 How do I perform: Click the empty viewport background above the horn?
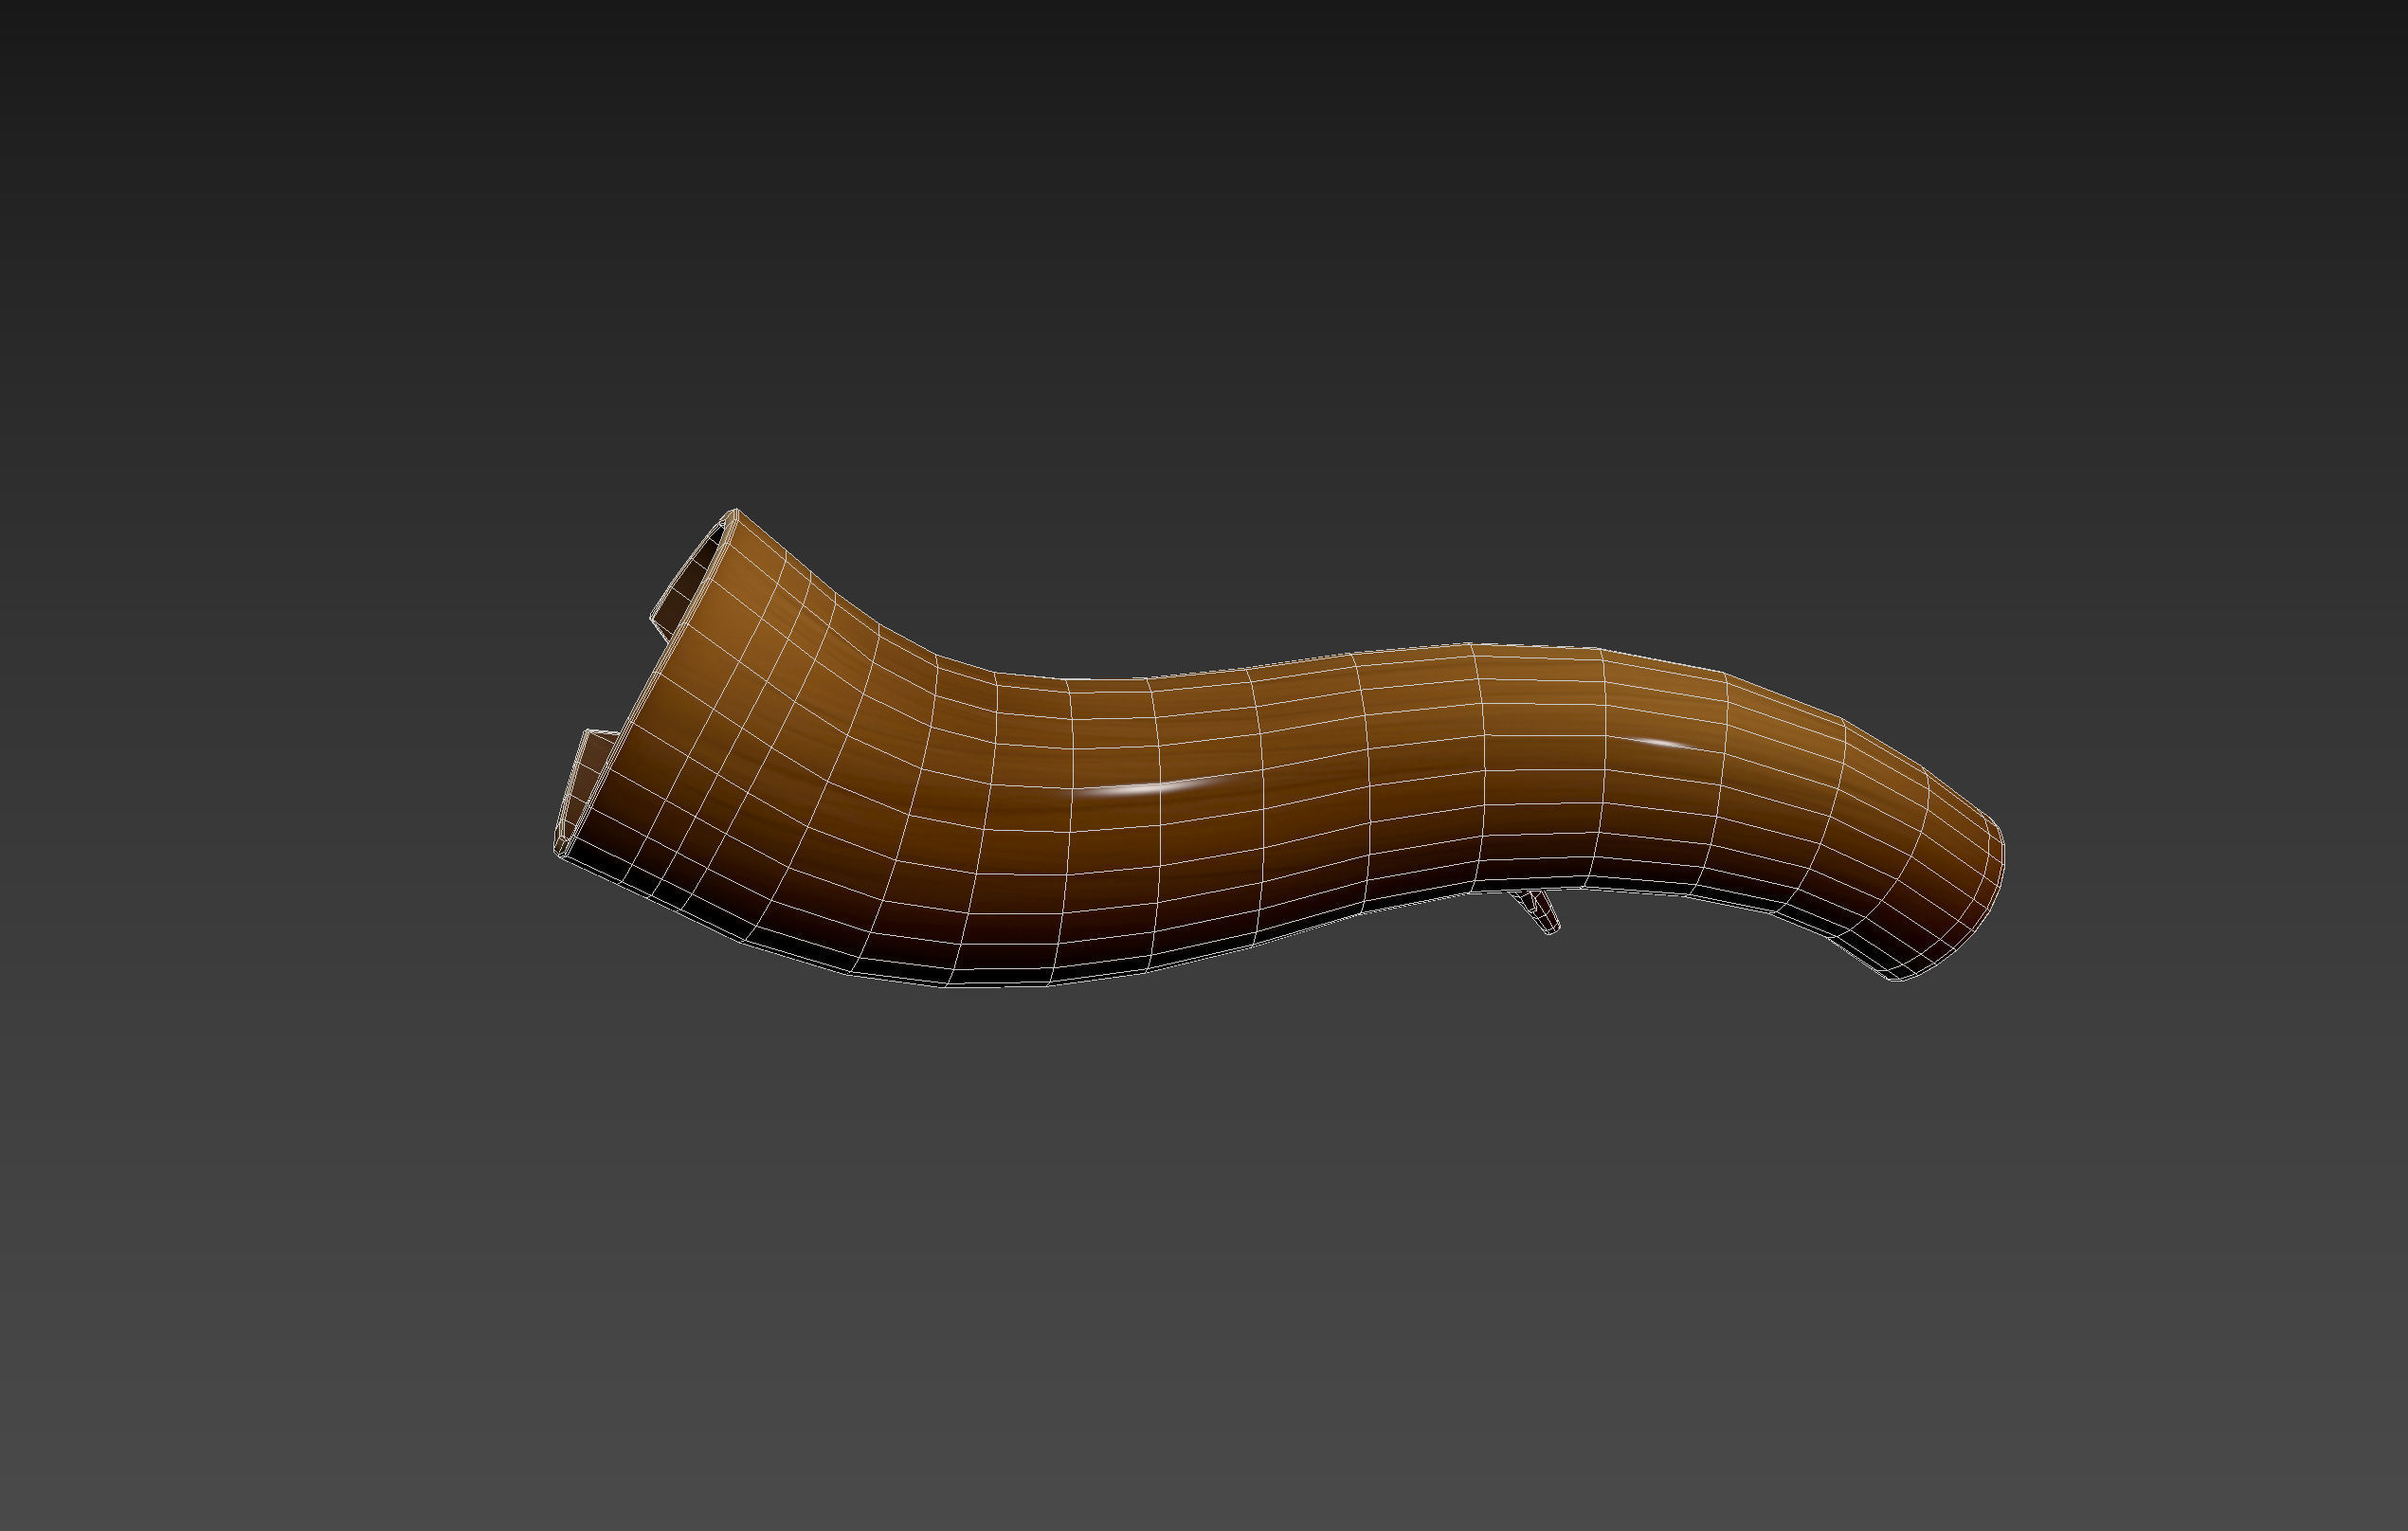[1200, 250]
